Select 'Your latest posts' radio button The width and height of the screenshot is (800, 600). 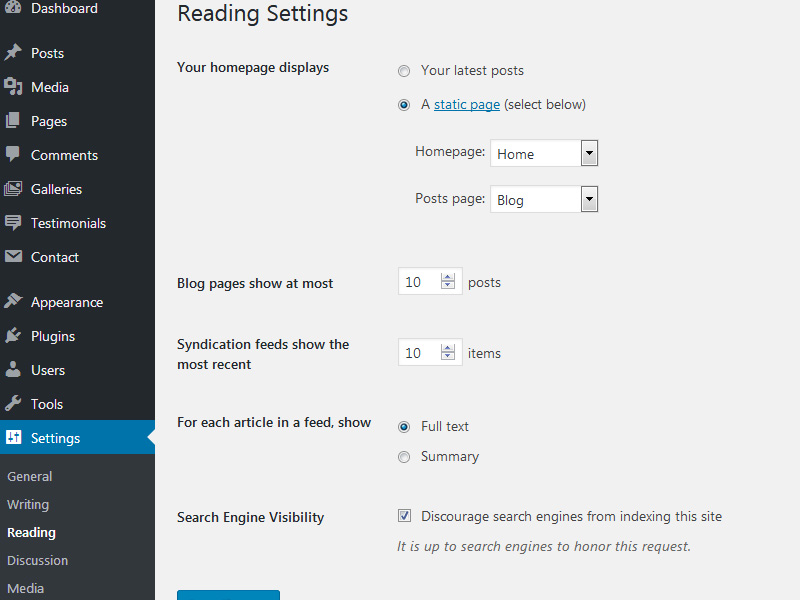(404, 71)
